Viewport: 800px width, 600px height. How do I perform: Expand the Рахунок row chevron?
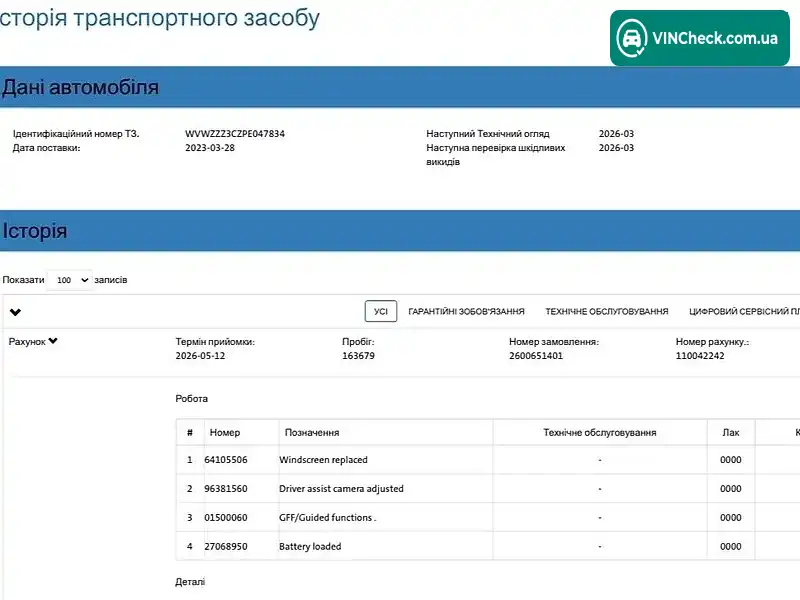[x=53, y=341]
